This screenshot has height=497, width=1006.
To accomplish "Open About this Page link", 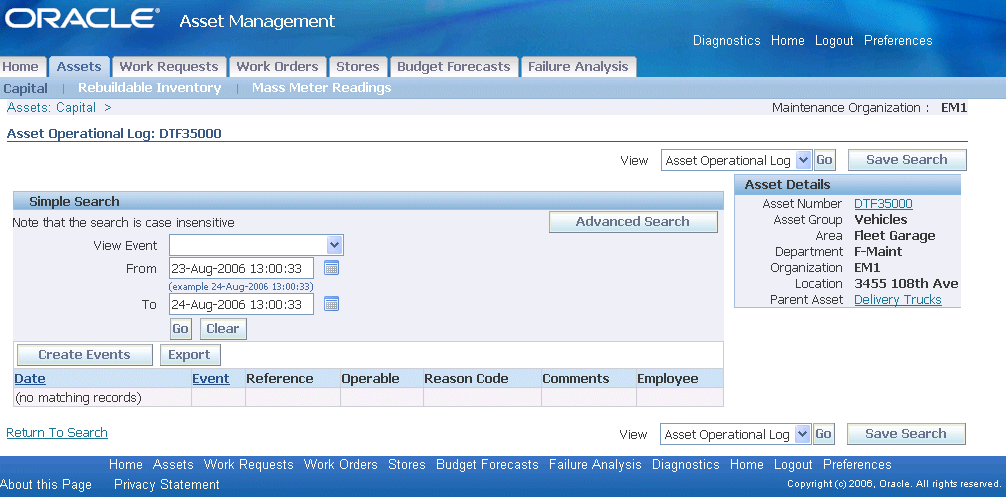I will coord(46,485).
